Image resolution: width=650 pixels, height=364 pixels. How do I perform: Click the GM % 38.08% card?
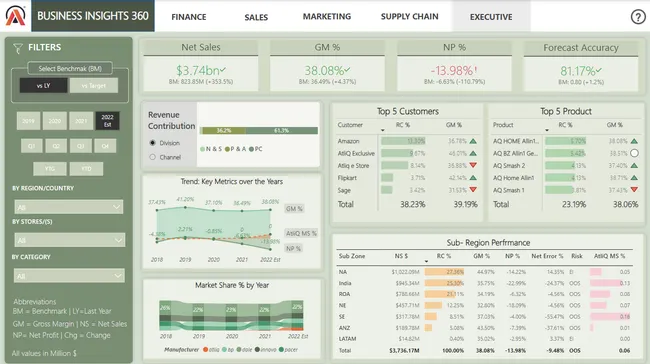pos(327,66)
